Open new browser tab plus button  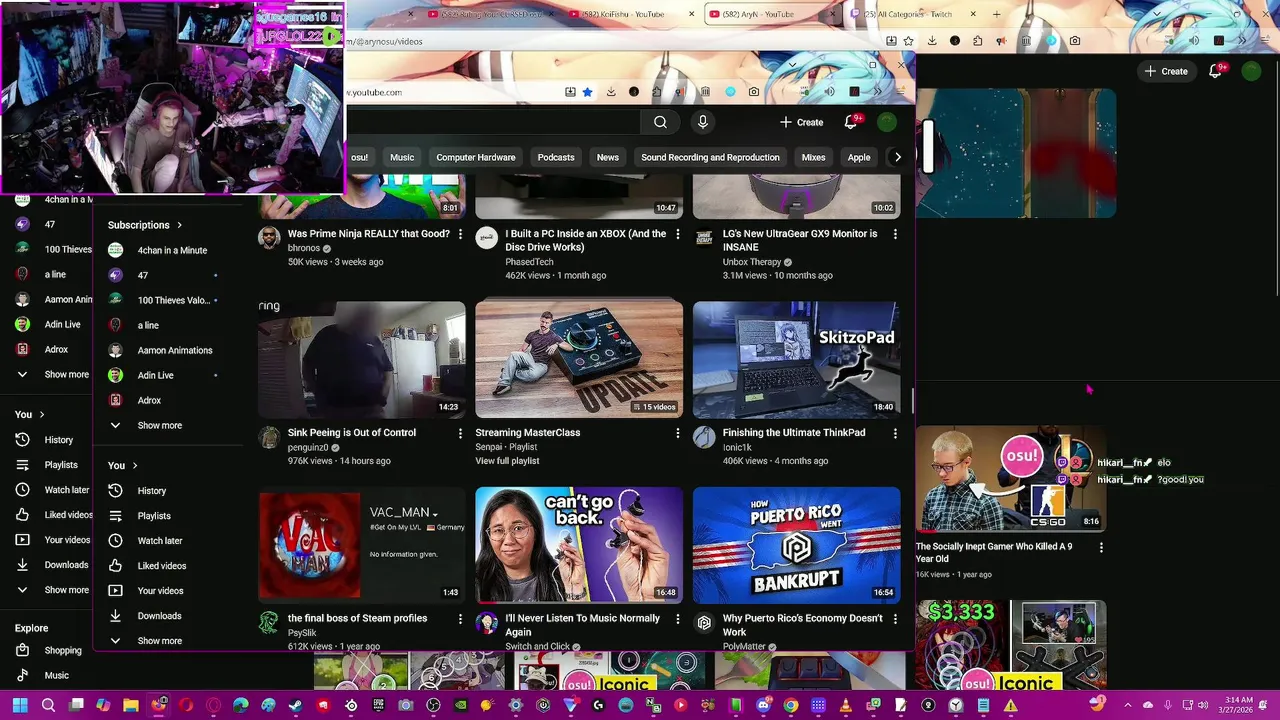pos(996,14)
